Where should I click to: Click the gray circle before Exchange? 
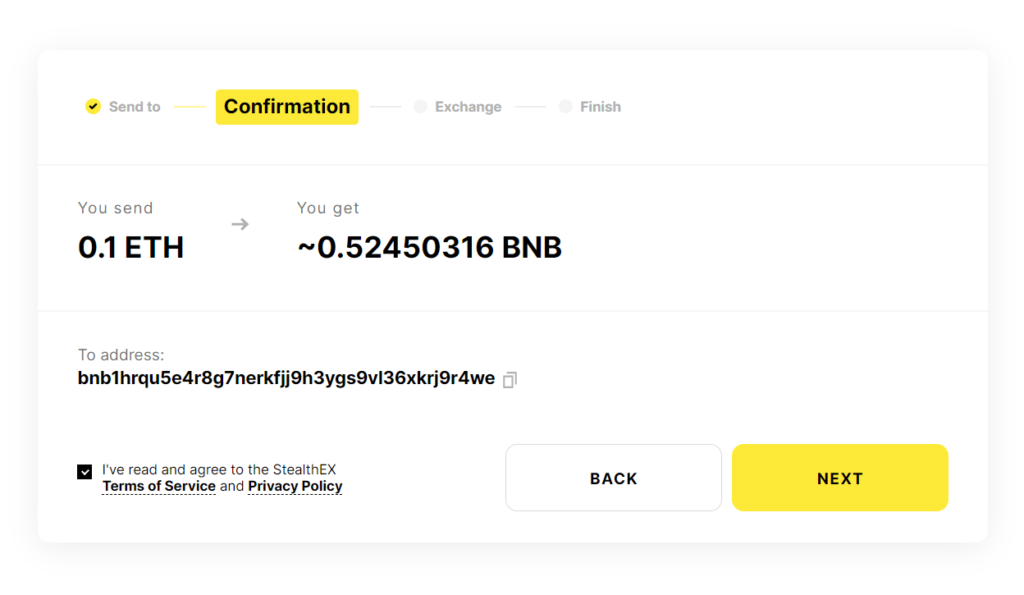(x=420, y=106)
